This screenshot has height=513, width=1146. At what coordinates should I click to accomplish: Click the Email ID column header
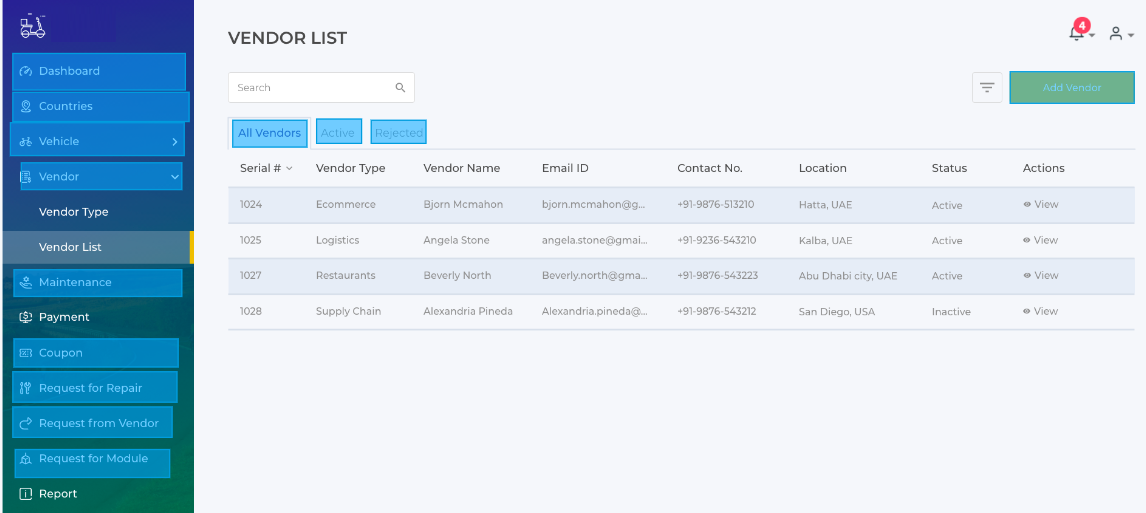pyautogui.click(x=565, y=168)
